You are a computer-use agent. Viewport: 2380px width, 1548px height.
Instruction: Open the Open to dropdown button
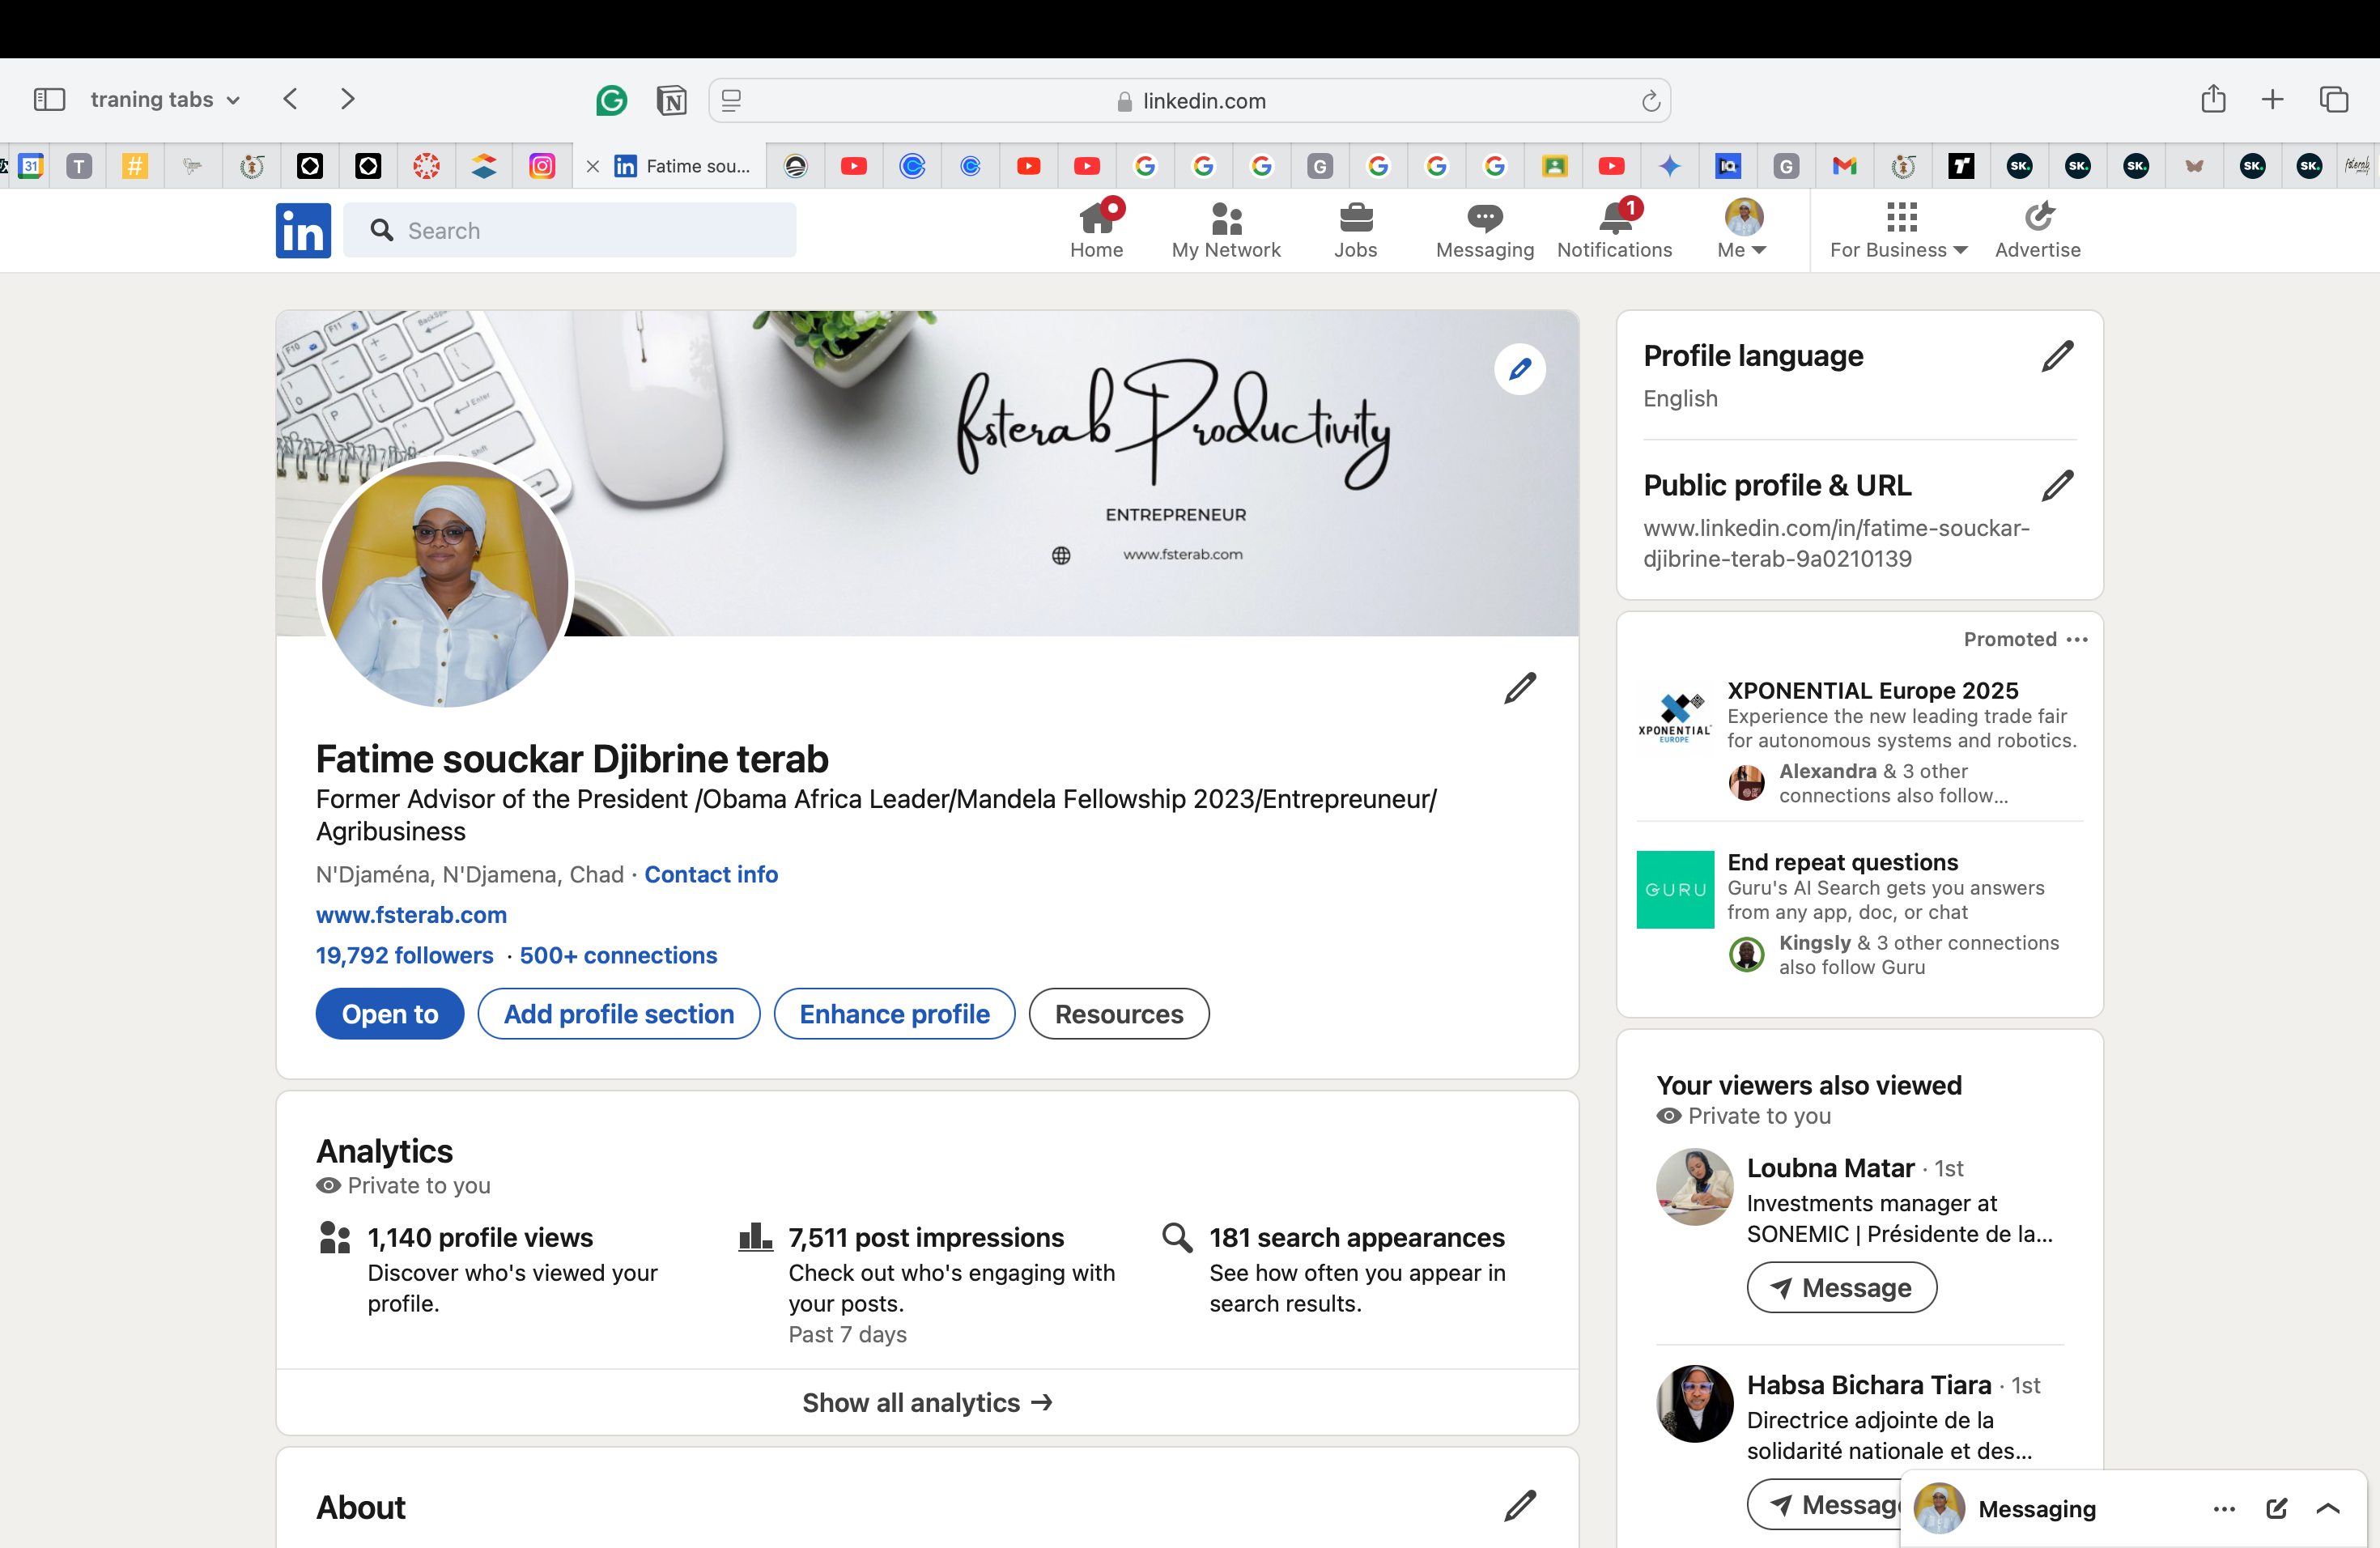[390, 1014]
